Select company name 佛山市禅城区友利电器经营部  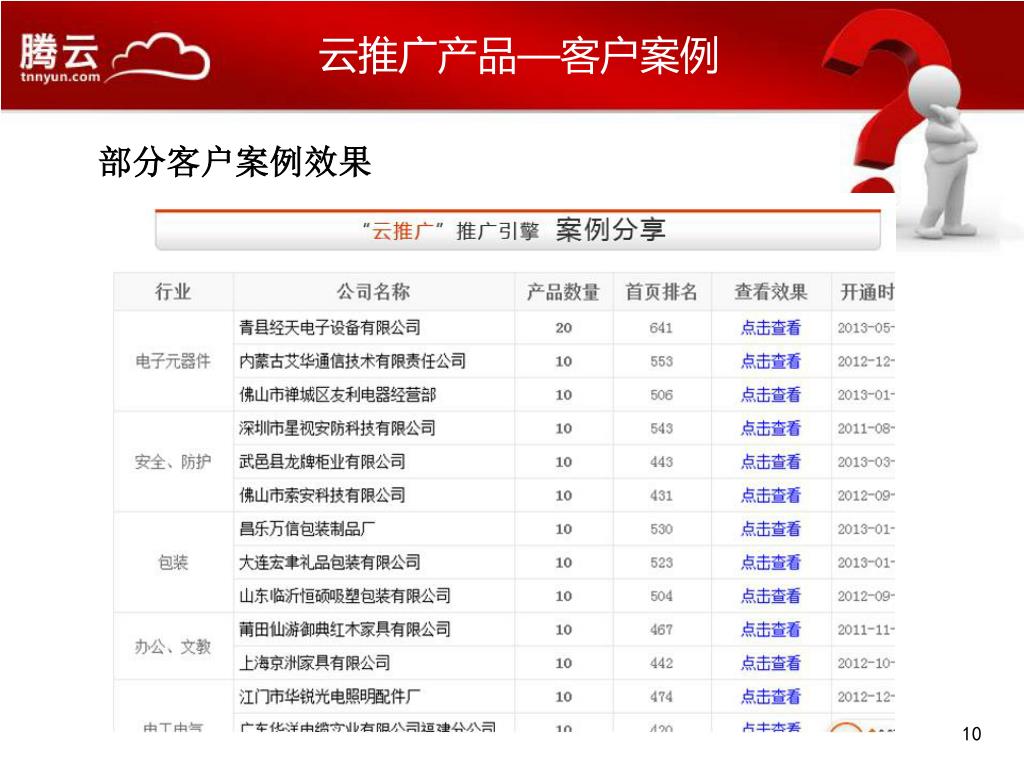click(338, 394)
